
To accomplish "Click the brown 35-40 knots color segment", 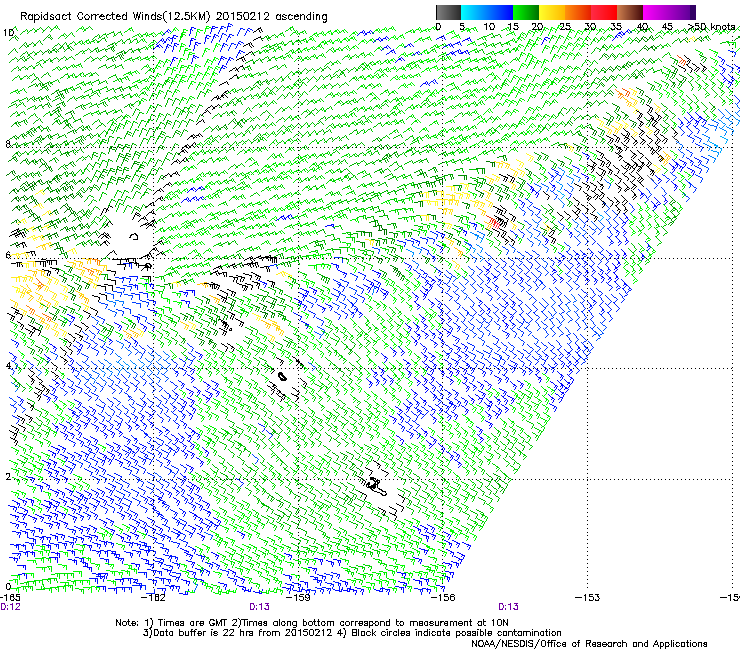I will pyautogui.click(x=630, y=12).
